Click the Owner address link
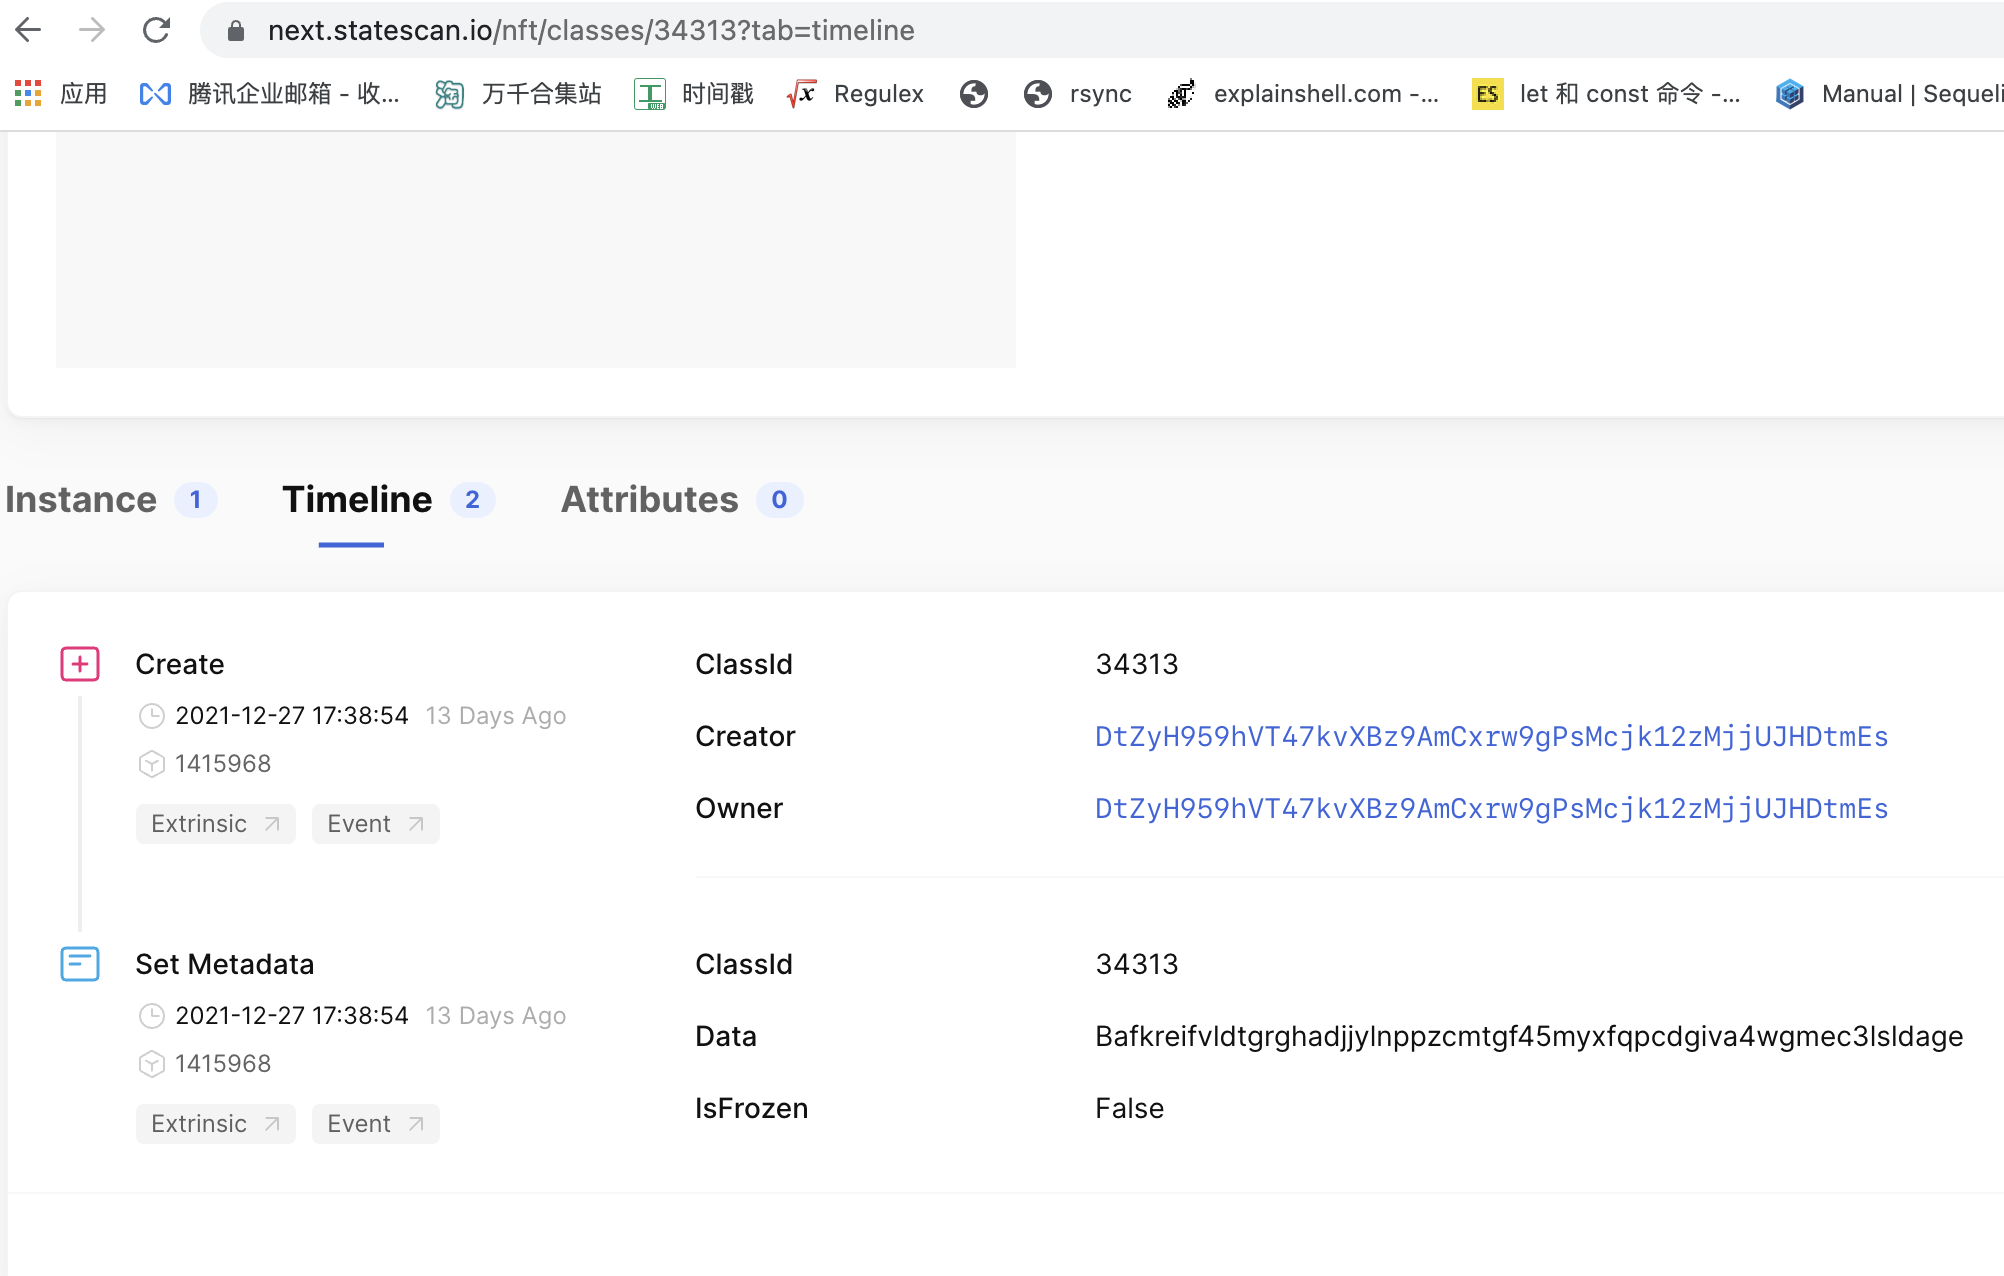Image resolution: width=2004 pixels, height=1276 pixels. click(x=1490, y=809)
